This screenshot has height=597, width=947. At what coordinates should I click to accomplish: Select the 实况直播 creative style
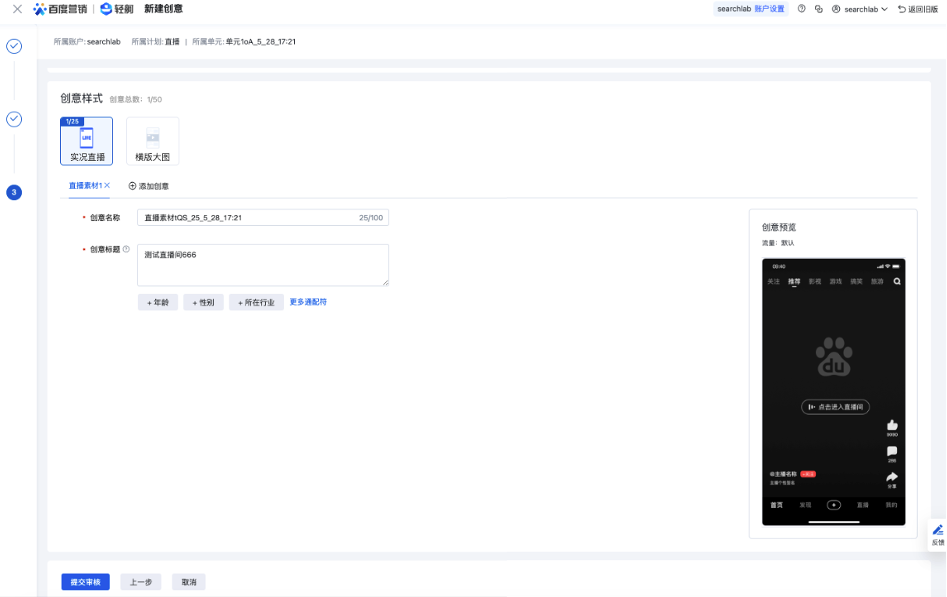click(x=86, y=141)
